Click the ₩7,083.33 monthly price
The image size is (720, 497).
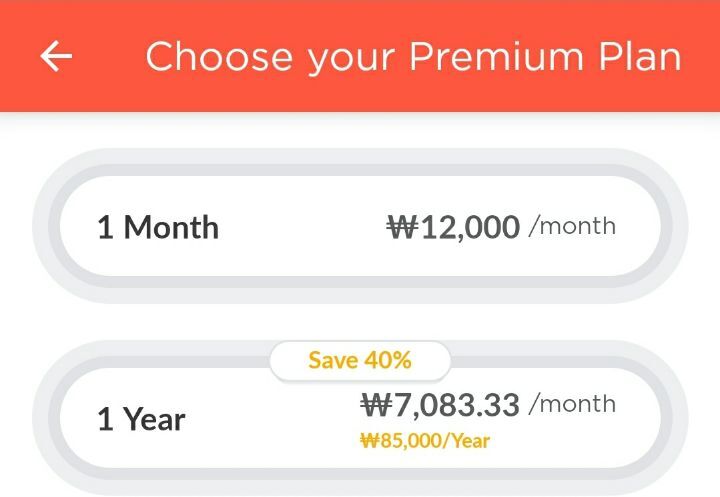440,405
